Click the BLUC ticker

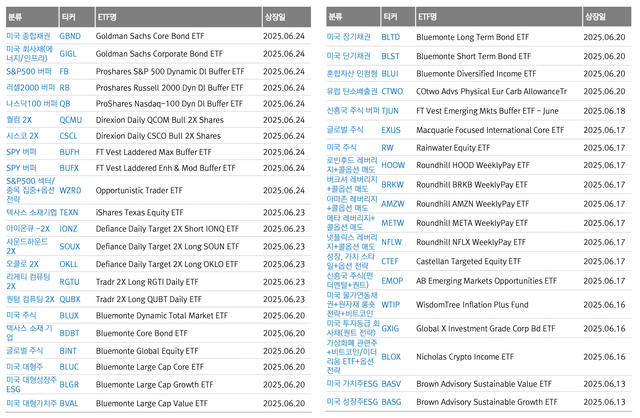tap(69, 367)
